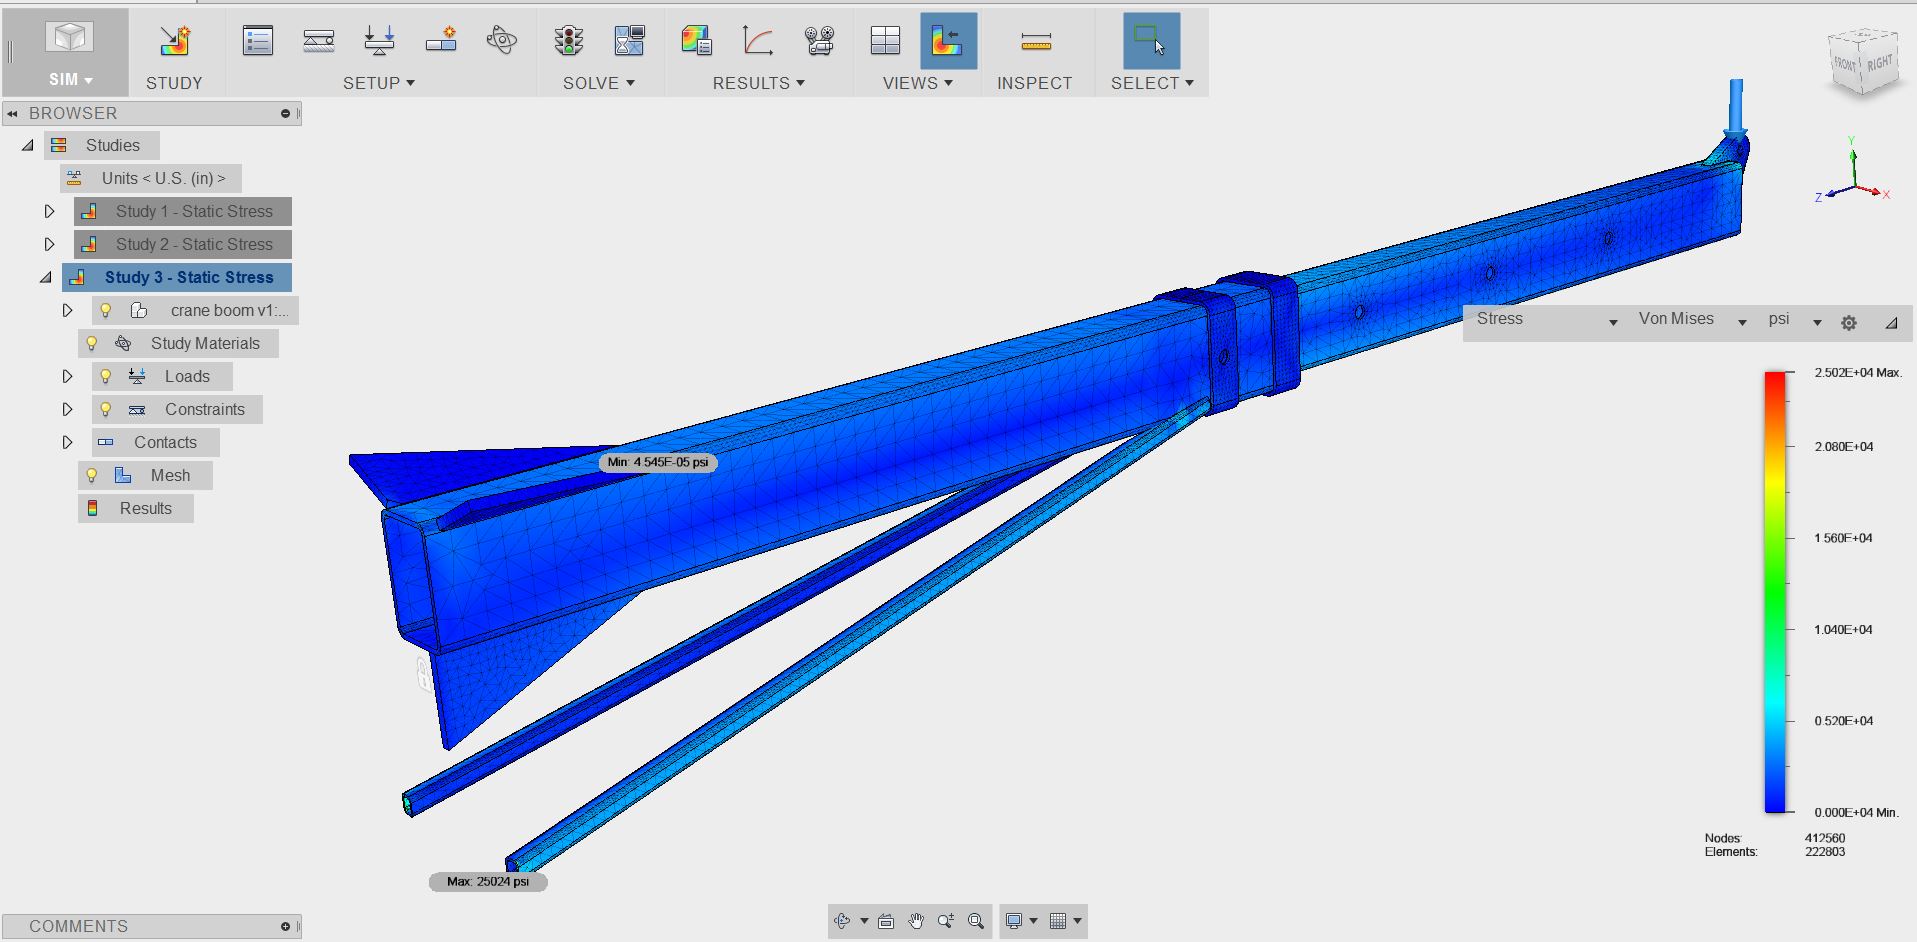Click the Animate results icon
The image size is (1917, 942).
[819, 41]
